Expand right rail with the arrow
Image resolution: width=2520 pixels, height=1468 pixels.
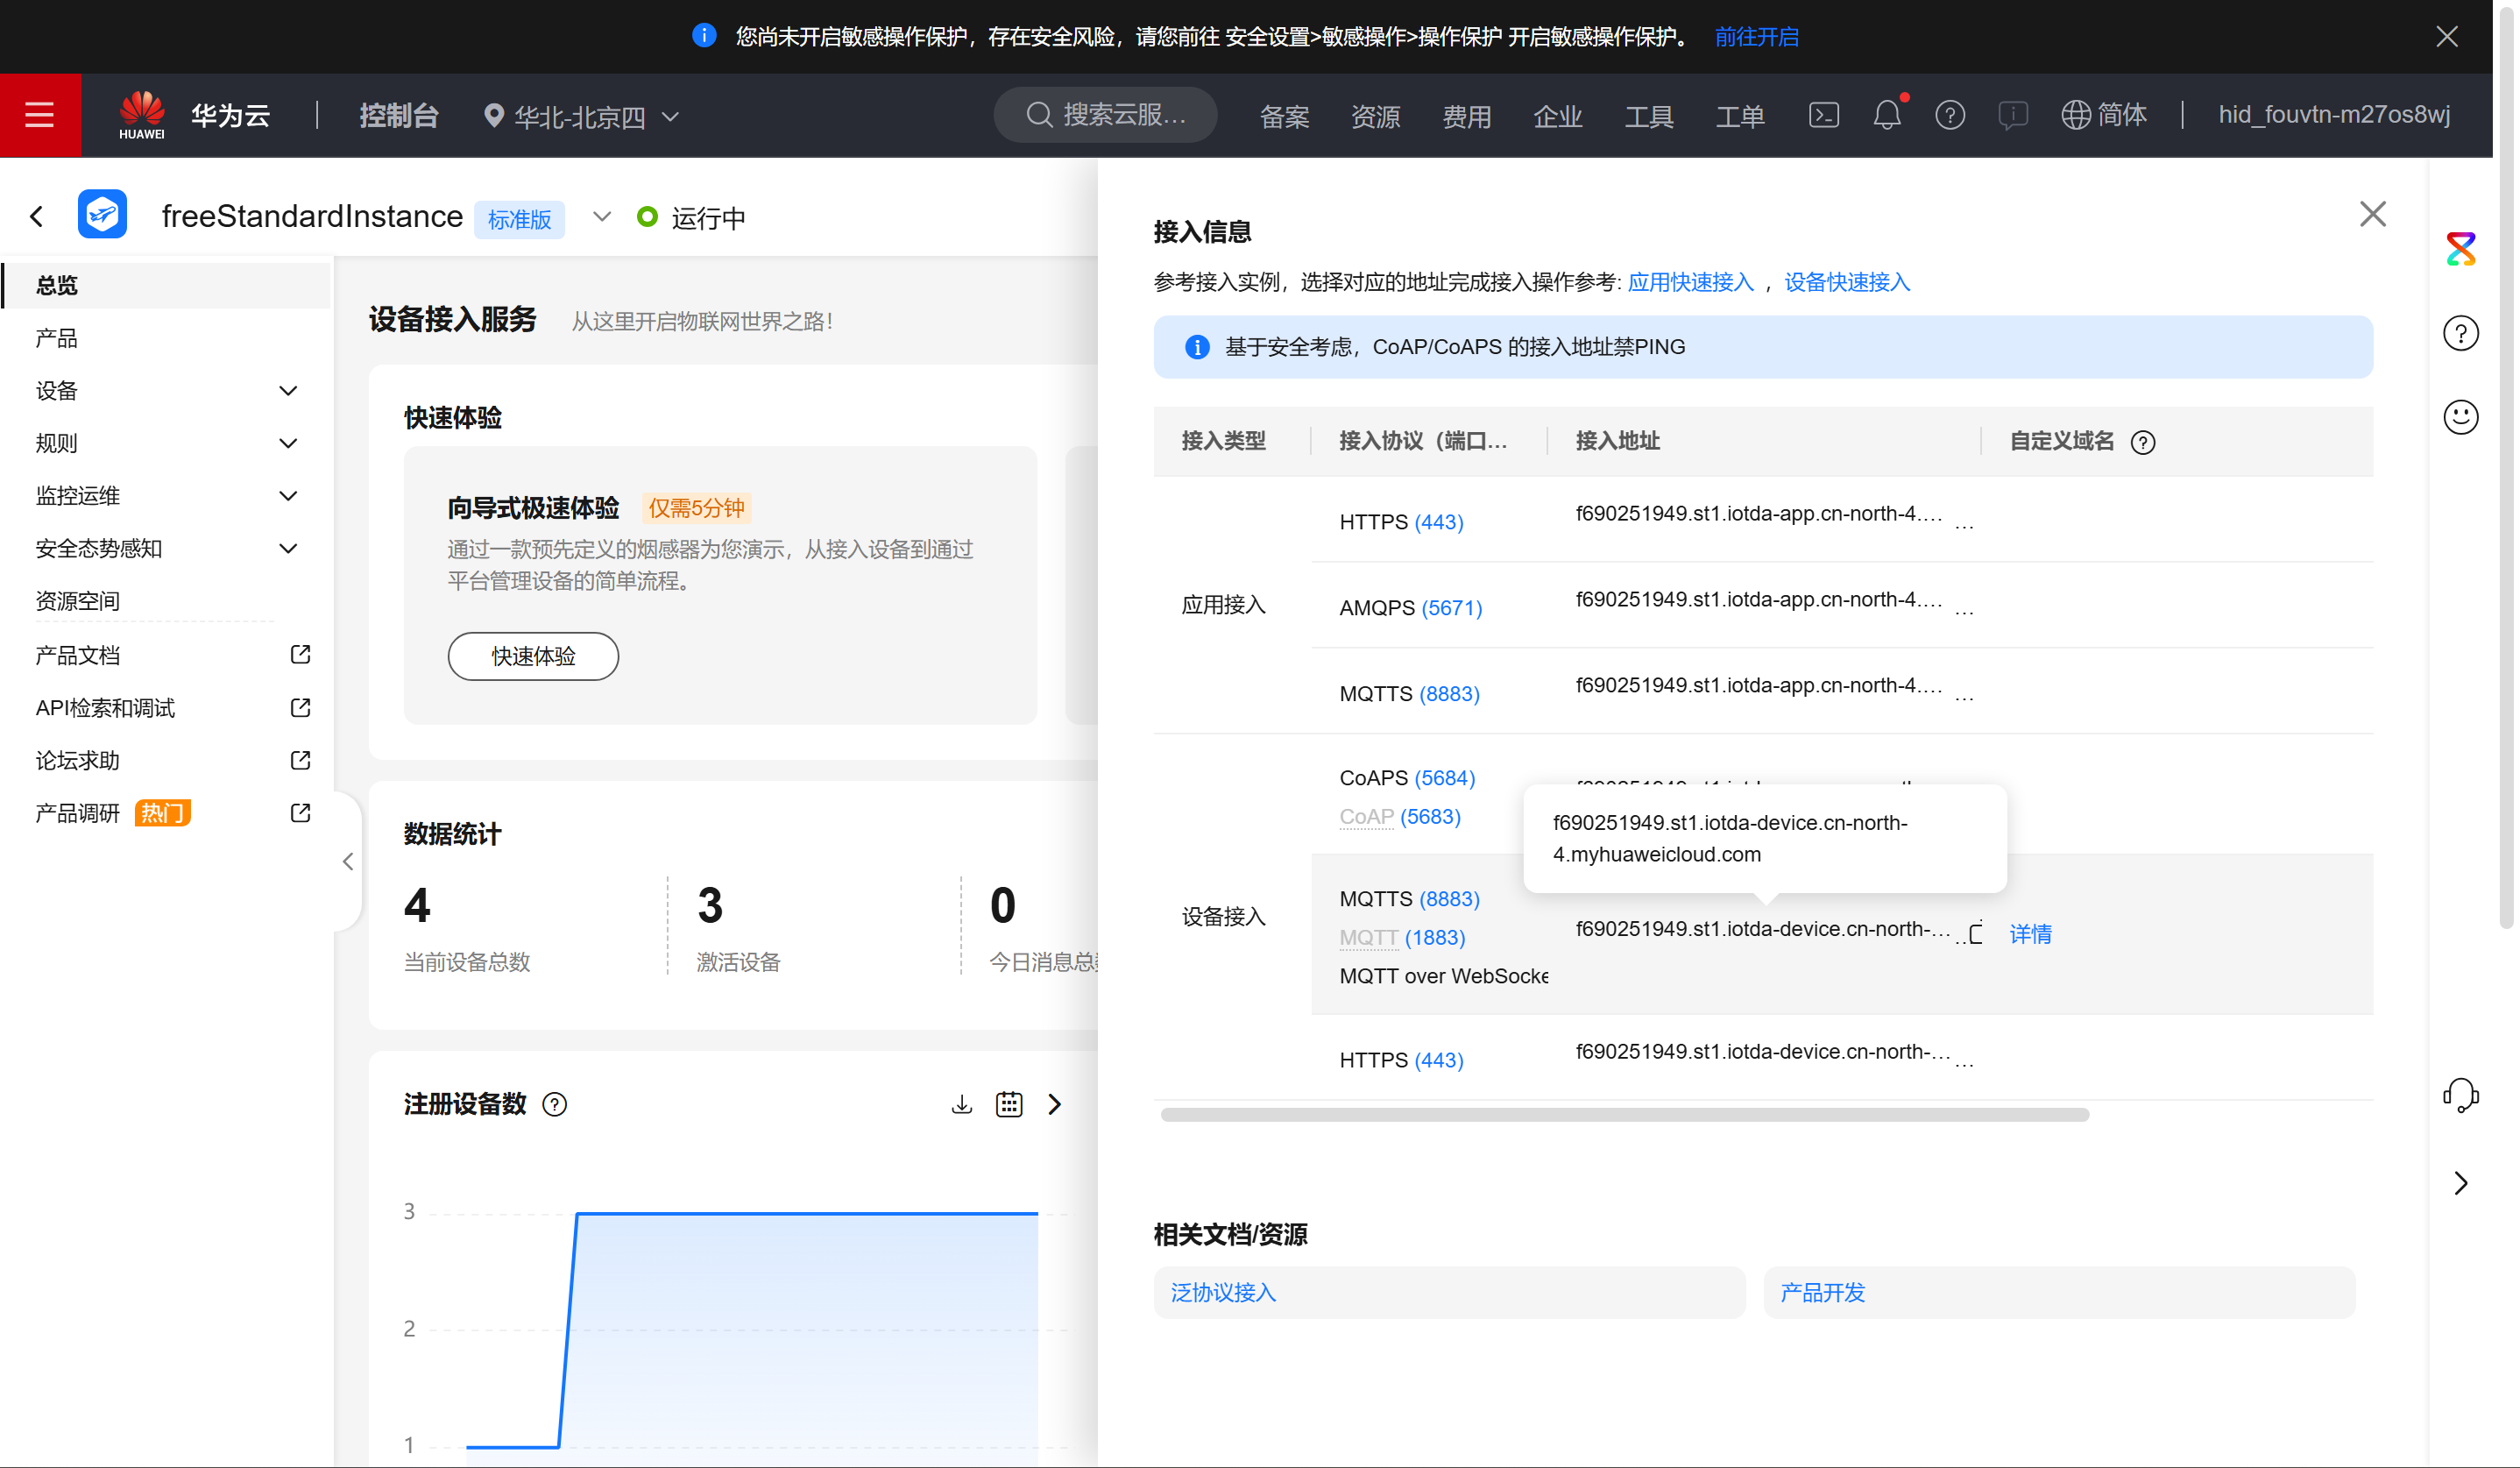(x=2460, y=1183)
